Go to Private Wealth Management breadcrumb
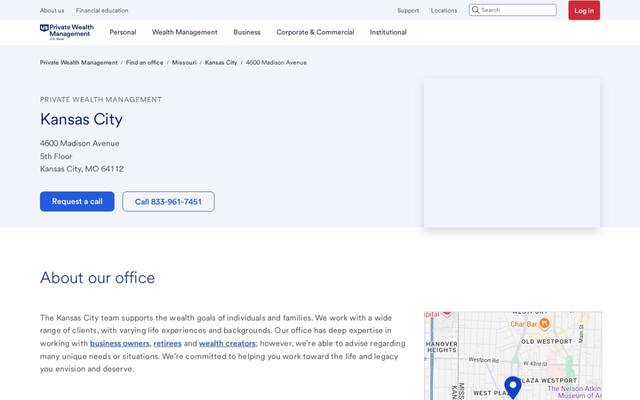Screen dimensions: 640x400 click(x=79, y=62)
